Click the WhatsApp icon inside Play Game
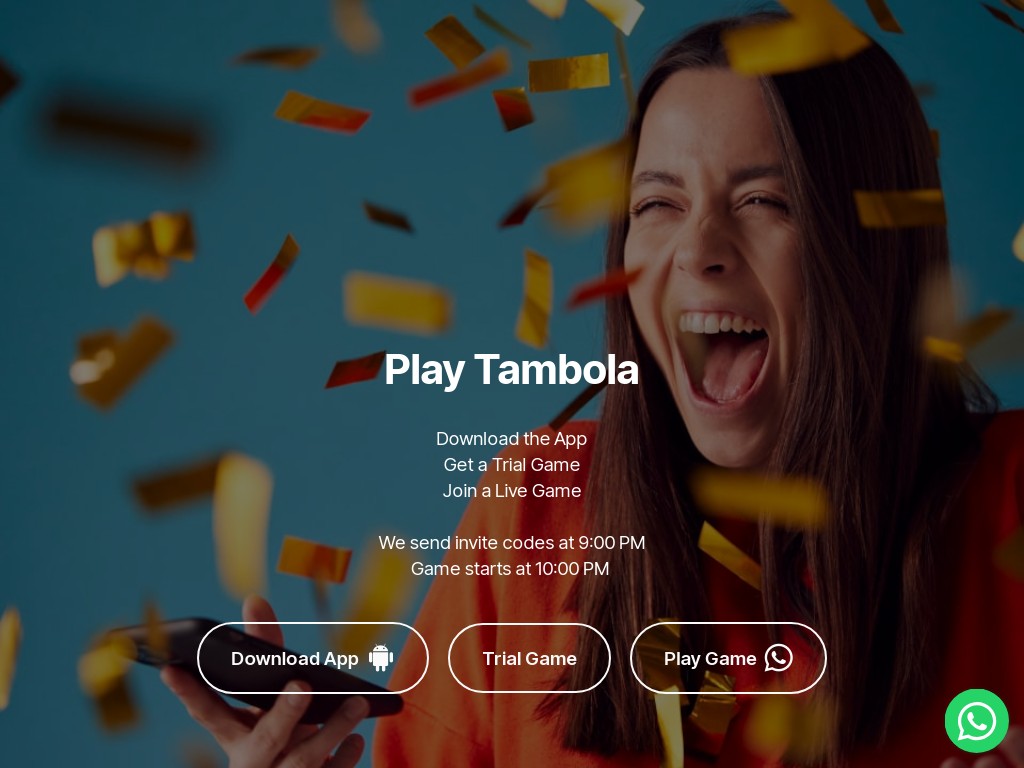This screenshot has height=768, width=1024. click(778, 658)
